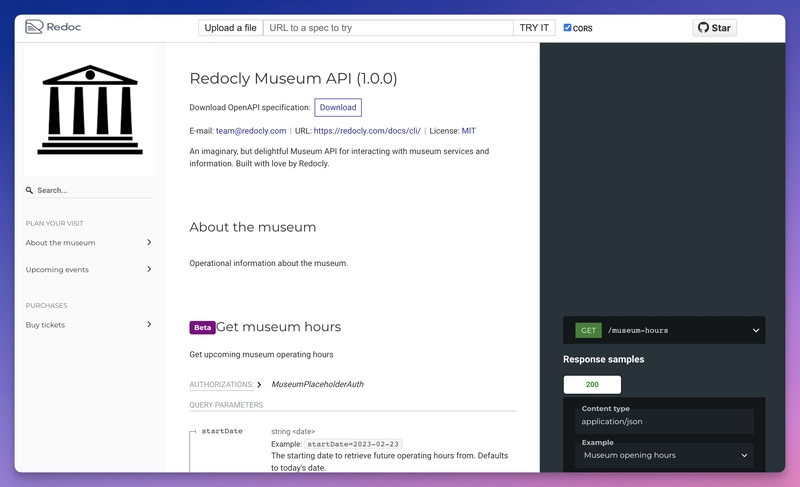
Task: Expand the Upcoming events sidebar chevron
Action: 149,269
